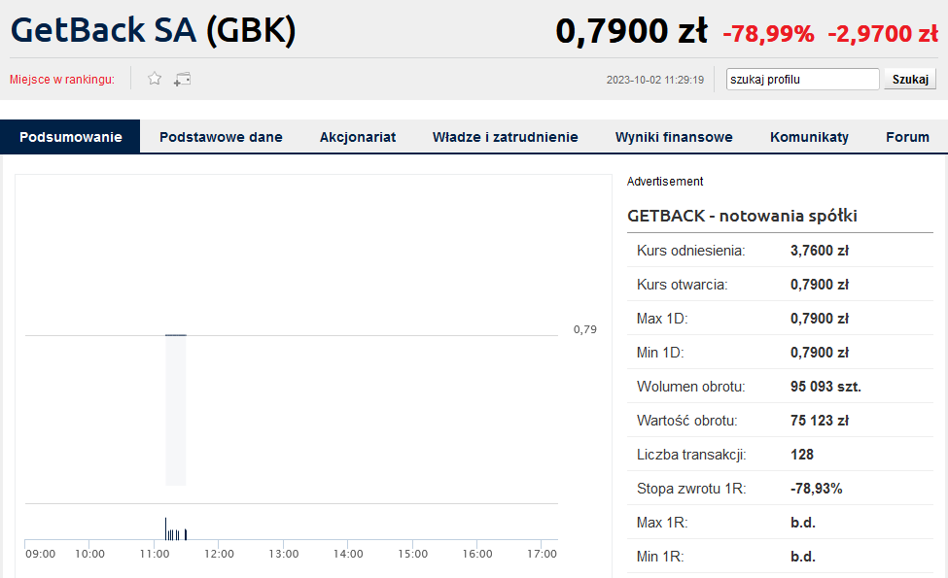
Task: Click the Stopa zwrotu 1R value -78,93%
Action: coord(816,489)
